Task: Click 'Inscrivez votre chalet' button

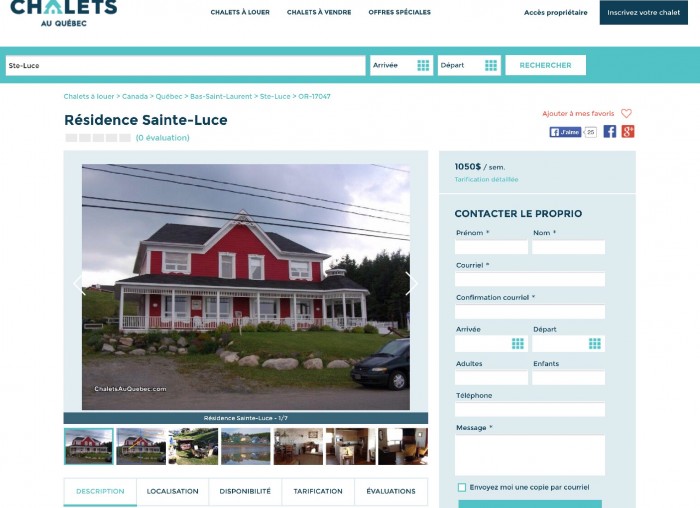Action: 643,12
